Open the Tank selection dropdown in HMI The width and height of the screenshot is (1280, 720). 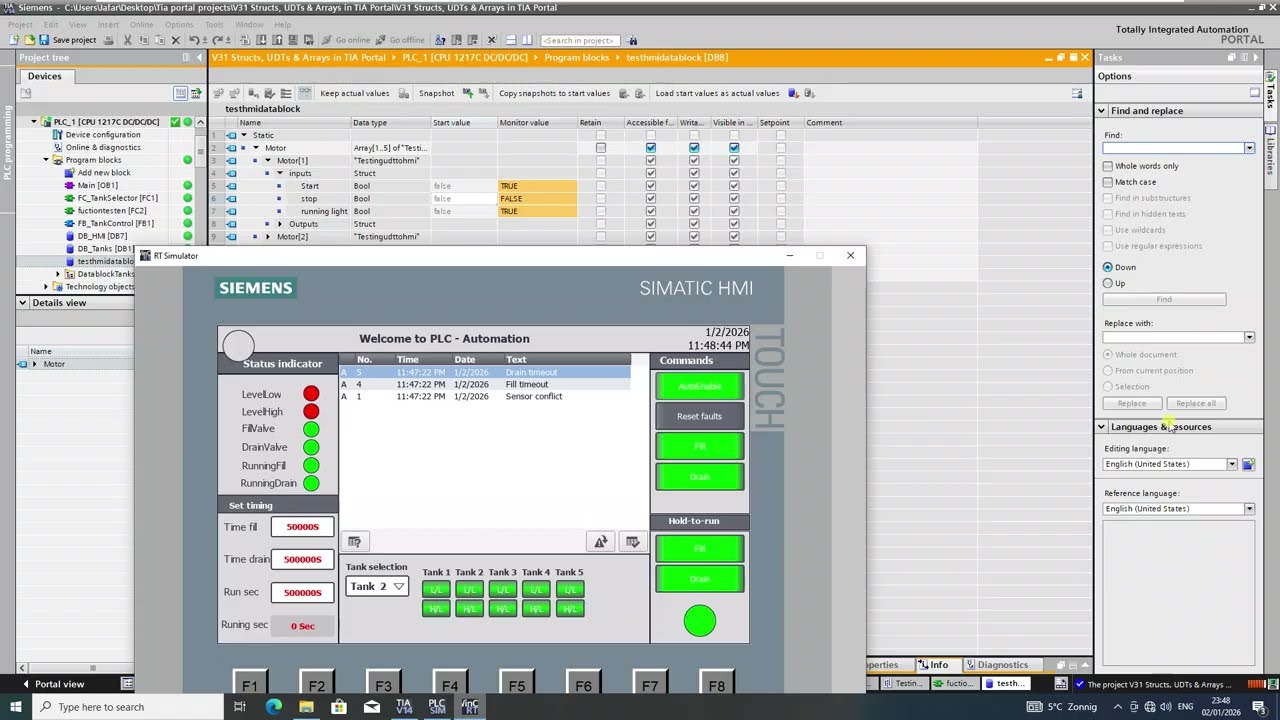coord(377,587)
